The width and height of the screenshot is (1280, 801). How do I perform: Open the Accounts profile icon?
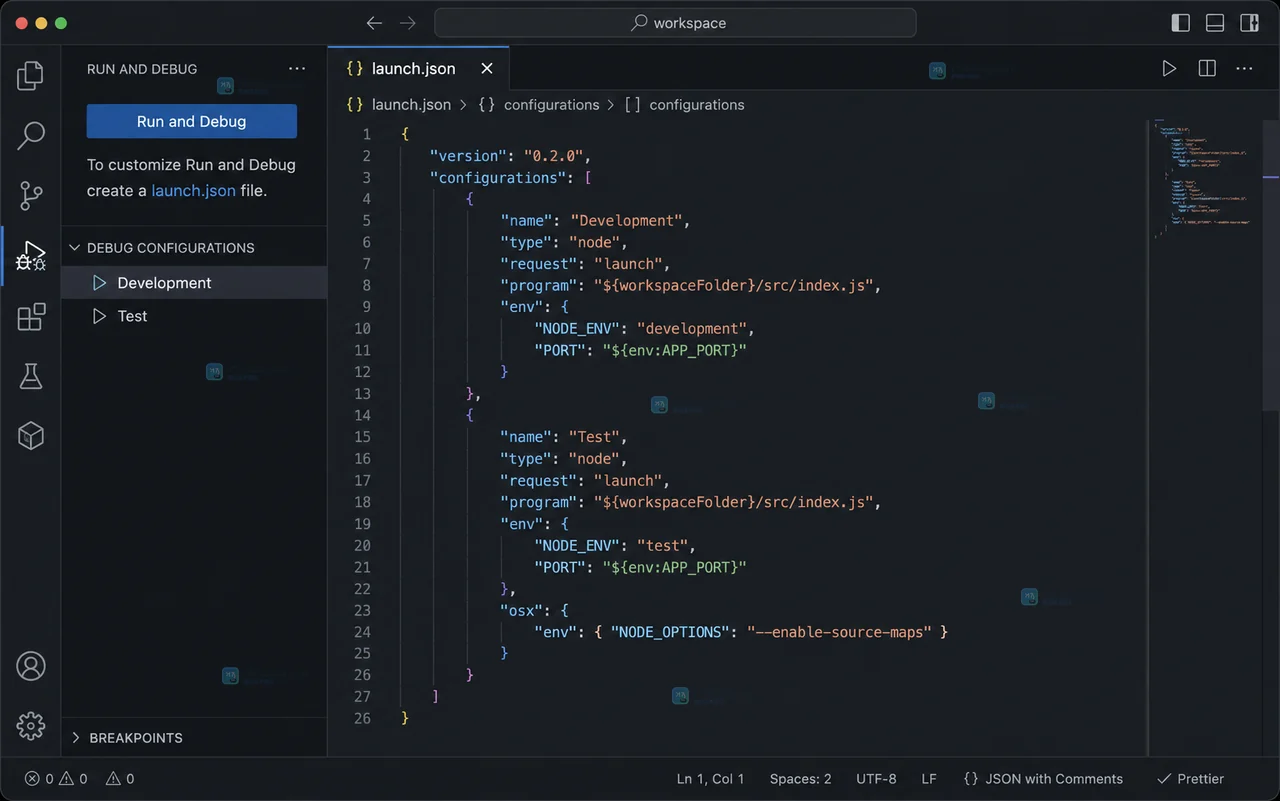click(x=31, y=666)
